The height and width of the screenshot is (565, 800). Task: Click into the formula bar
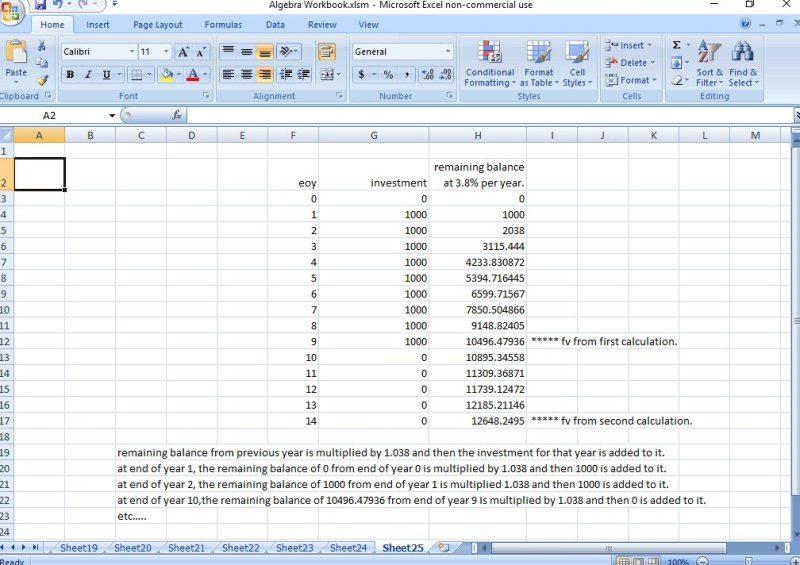click(x=489, y=115)
